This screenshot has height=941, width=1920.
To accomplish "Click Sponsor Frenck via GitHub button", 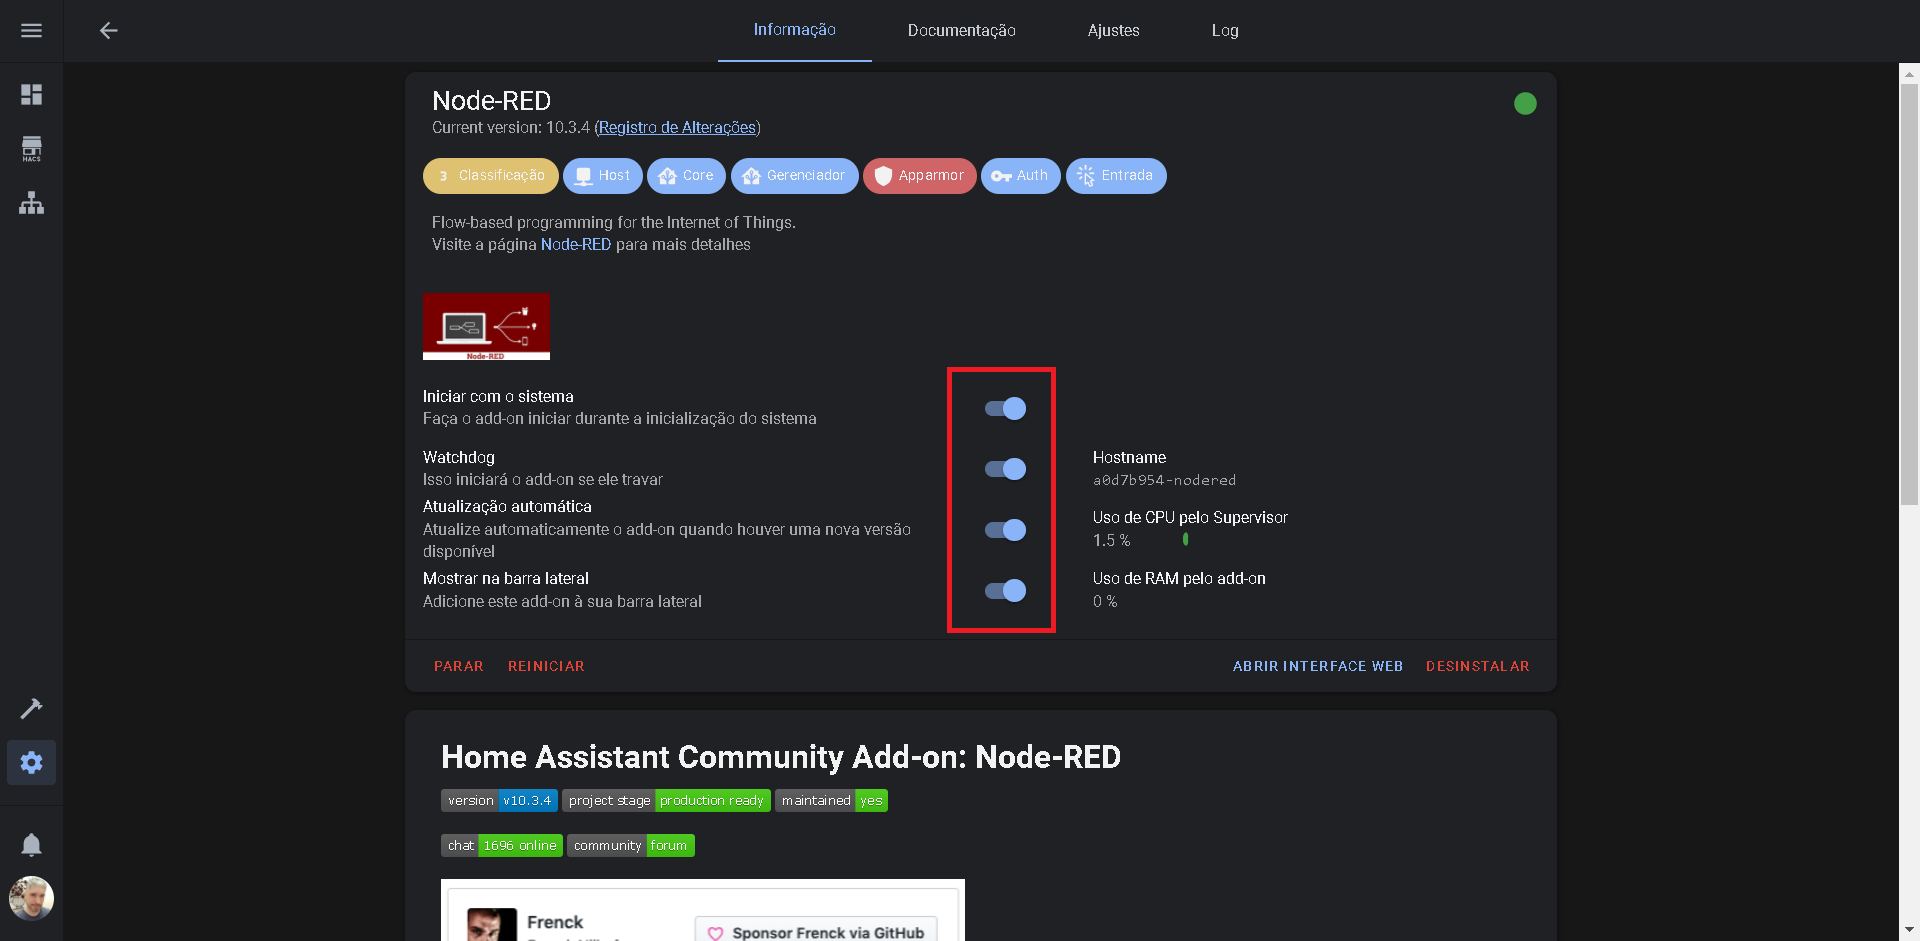I will [x=816, y=931].
